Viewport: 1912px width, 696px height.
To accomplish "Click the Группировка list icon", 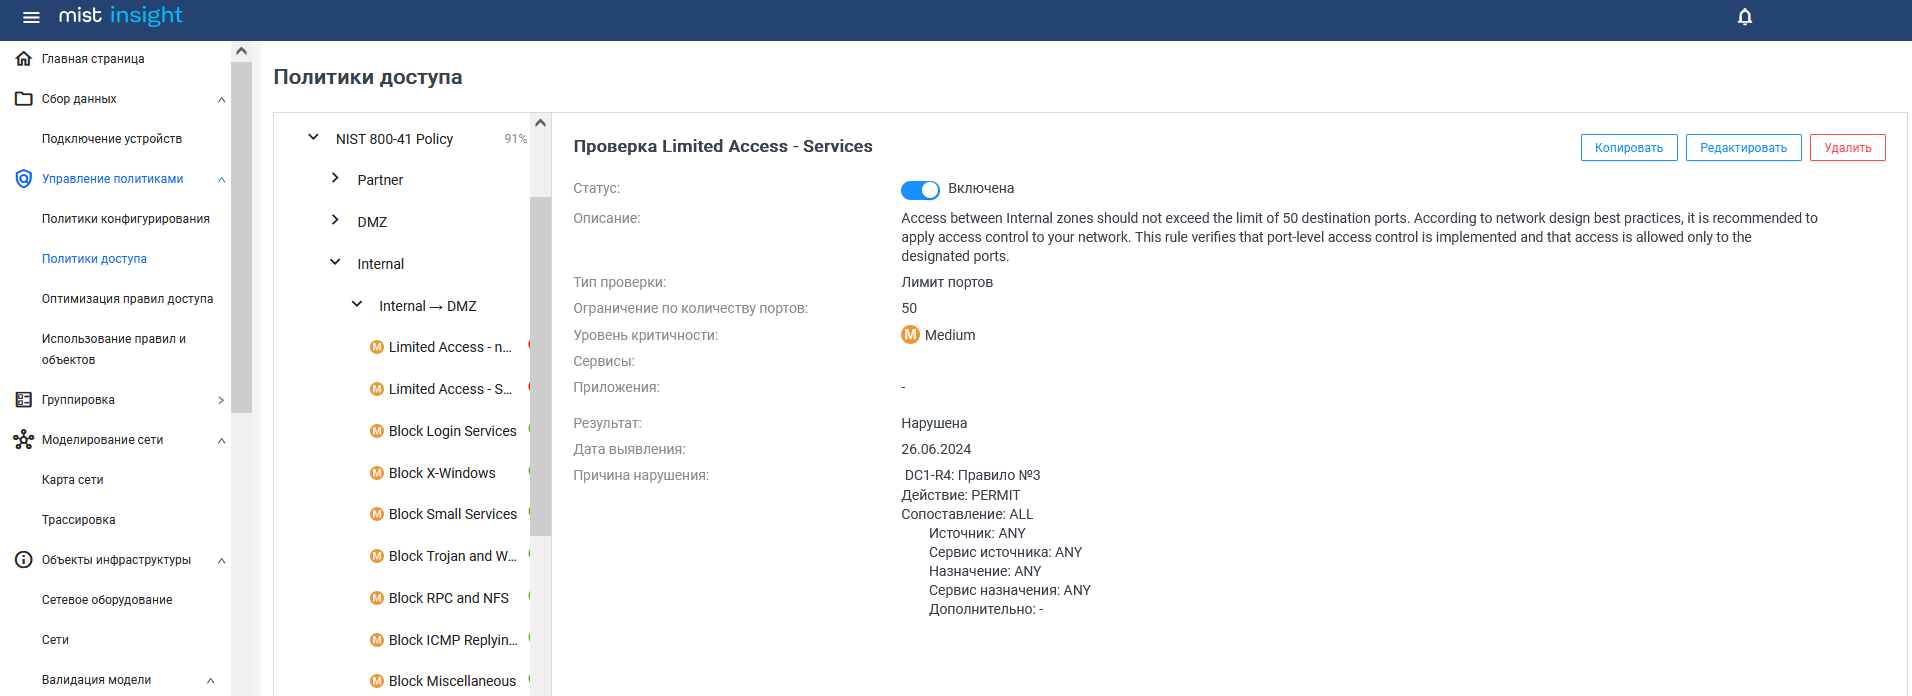I will (x=24, y=400).
